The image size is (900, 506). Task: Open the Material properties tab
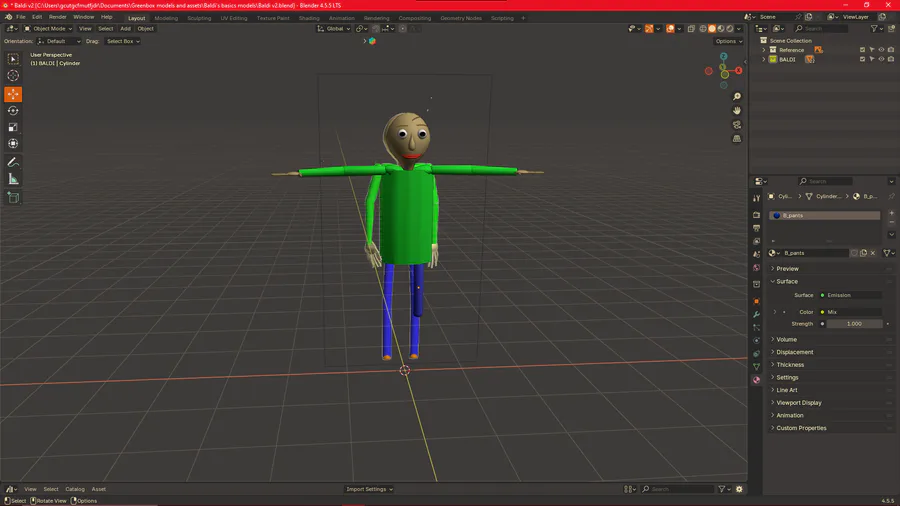click(757, 379)
